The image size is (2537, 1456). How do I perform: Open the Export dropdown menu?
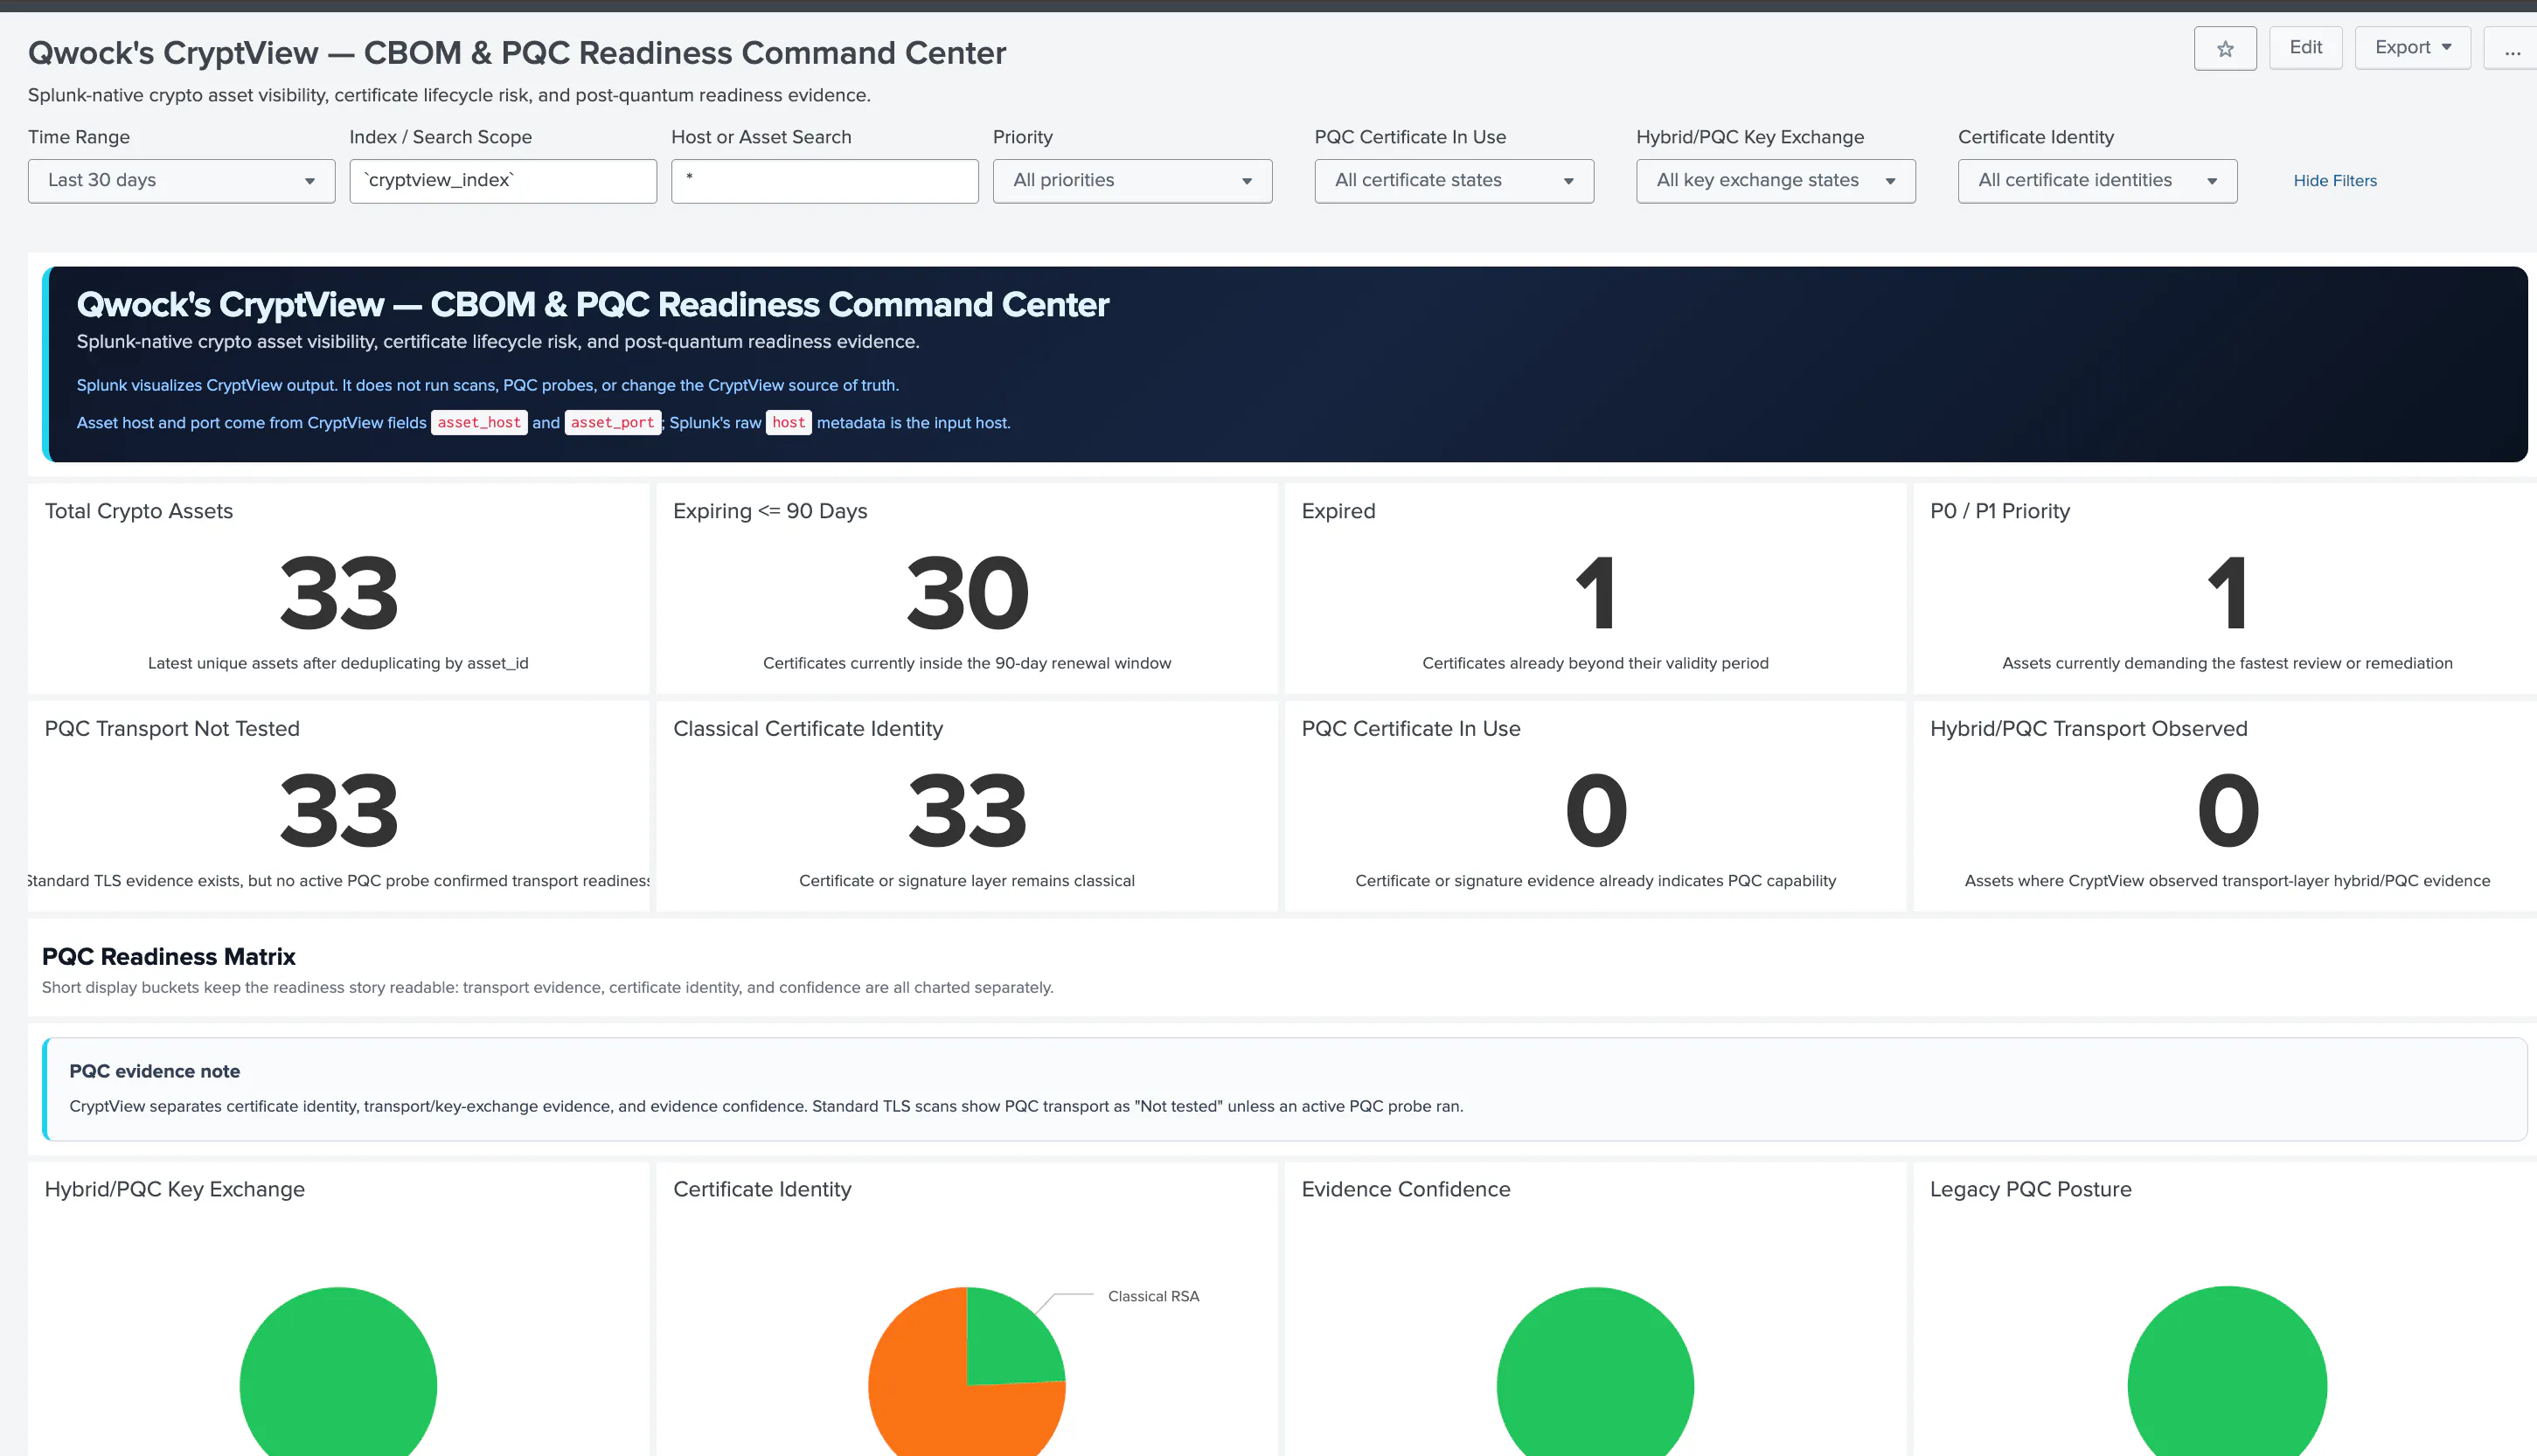pyautogui.click(x=2412, y=48)
